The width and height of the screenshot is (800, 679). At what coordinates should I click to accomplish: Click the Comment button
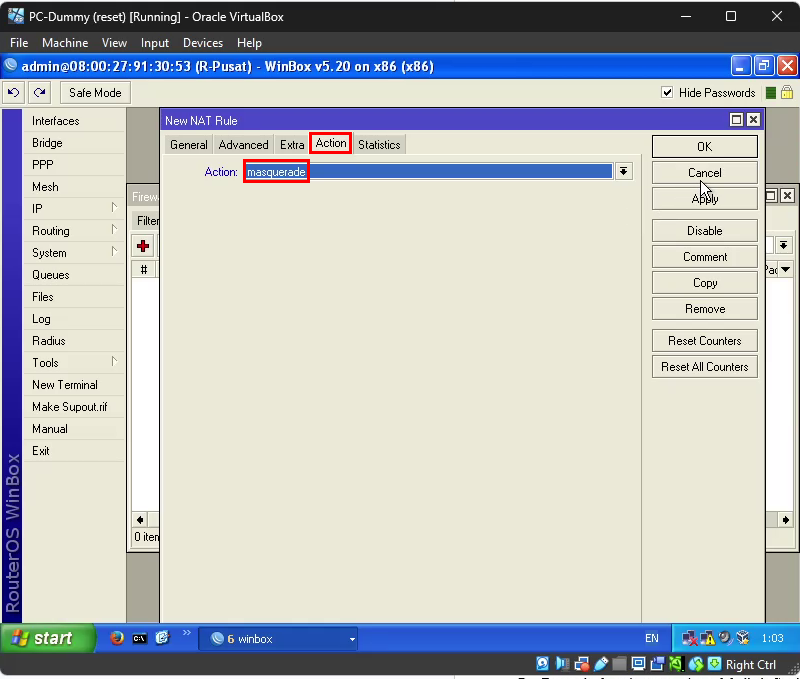click(705, 257)
